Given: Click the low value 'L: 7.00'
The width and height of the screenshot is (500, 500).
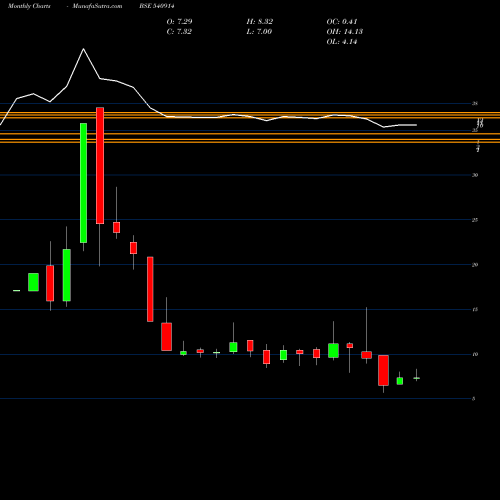Looking at the screenshot, I should point(259,32).
